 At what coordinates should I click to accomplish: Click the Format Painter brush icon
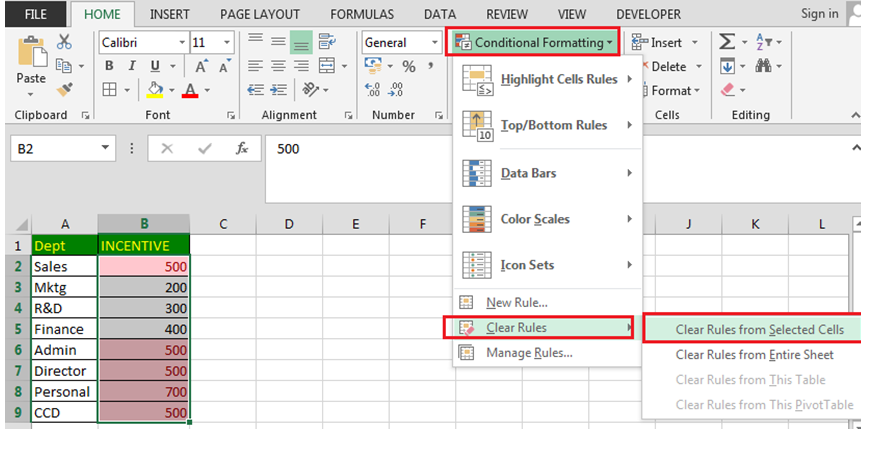coord(64,90)
